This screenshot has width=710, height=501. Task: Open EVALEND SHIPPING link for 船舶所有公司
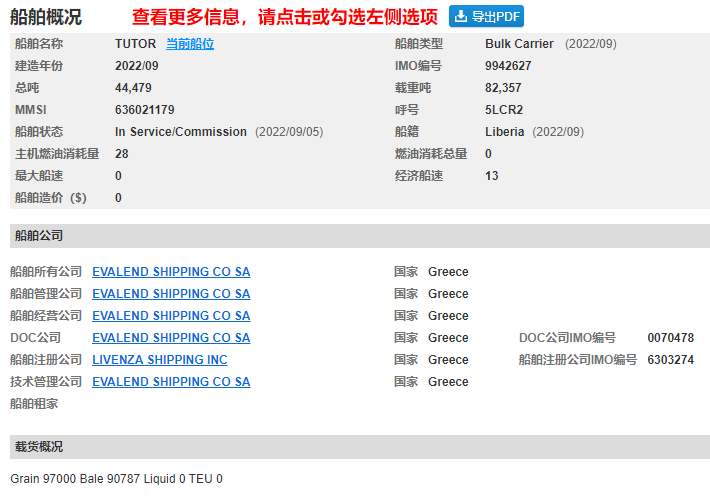coord(171,272)
